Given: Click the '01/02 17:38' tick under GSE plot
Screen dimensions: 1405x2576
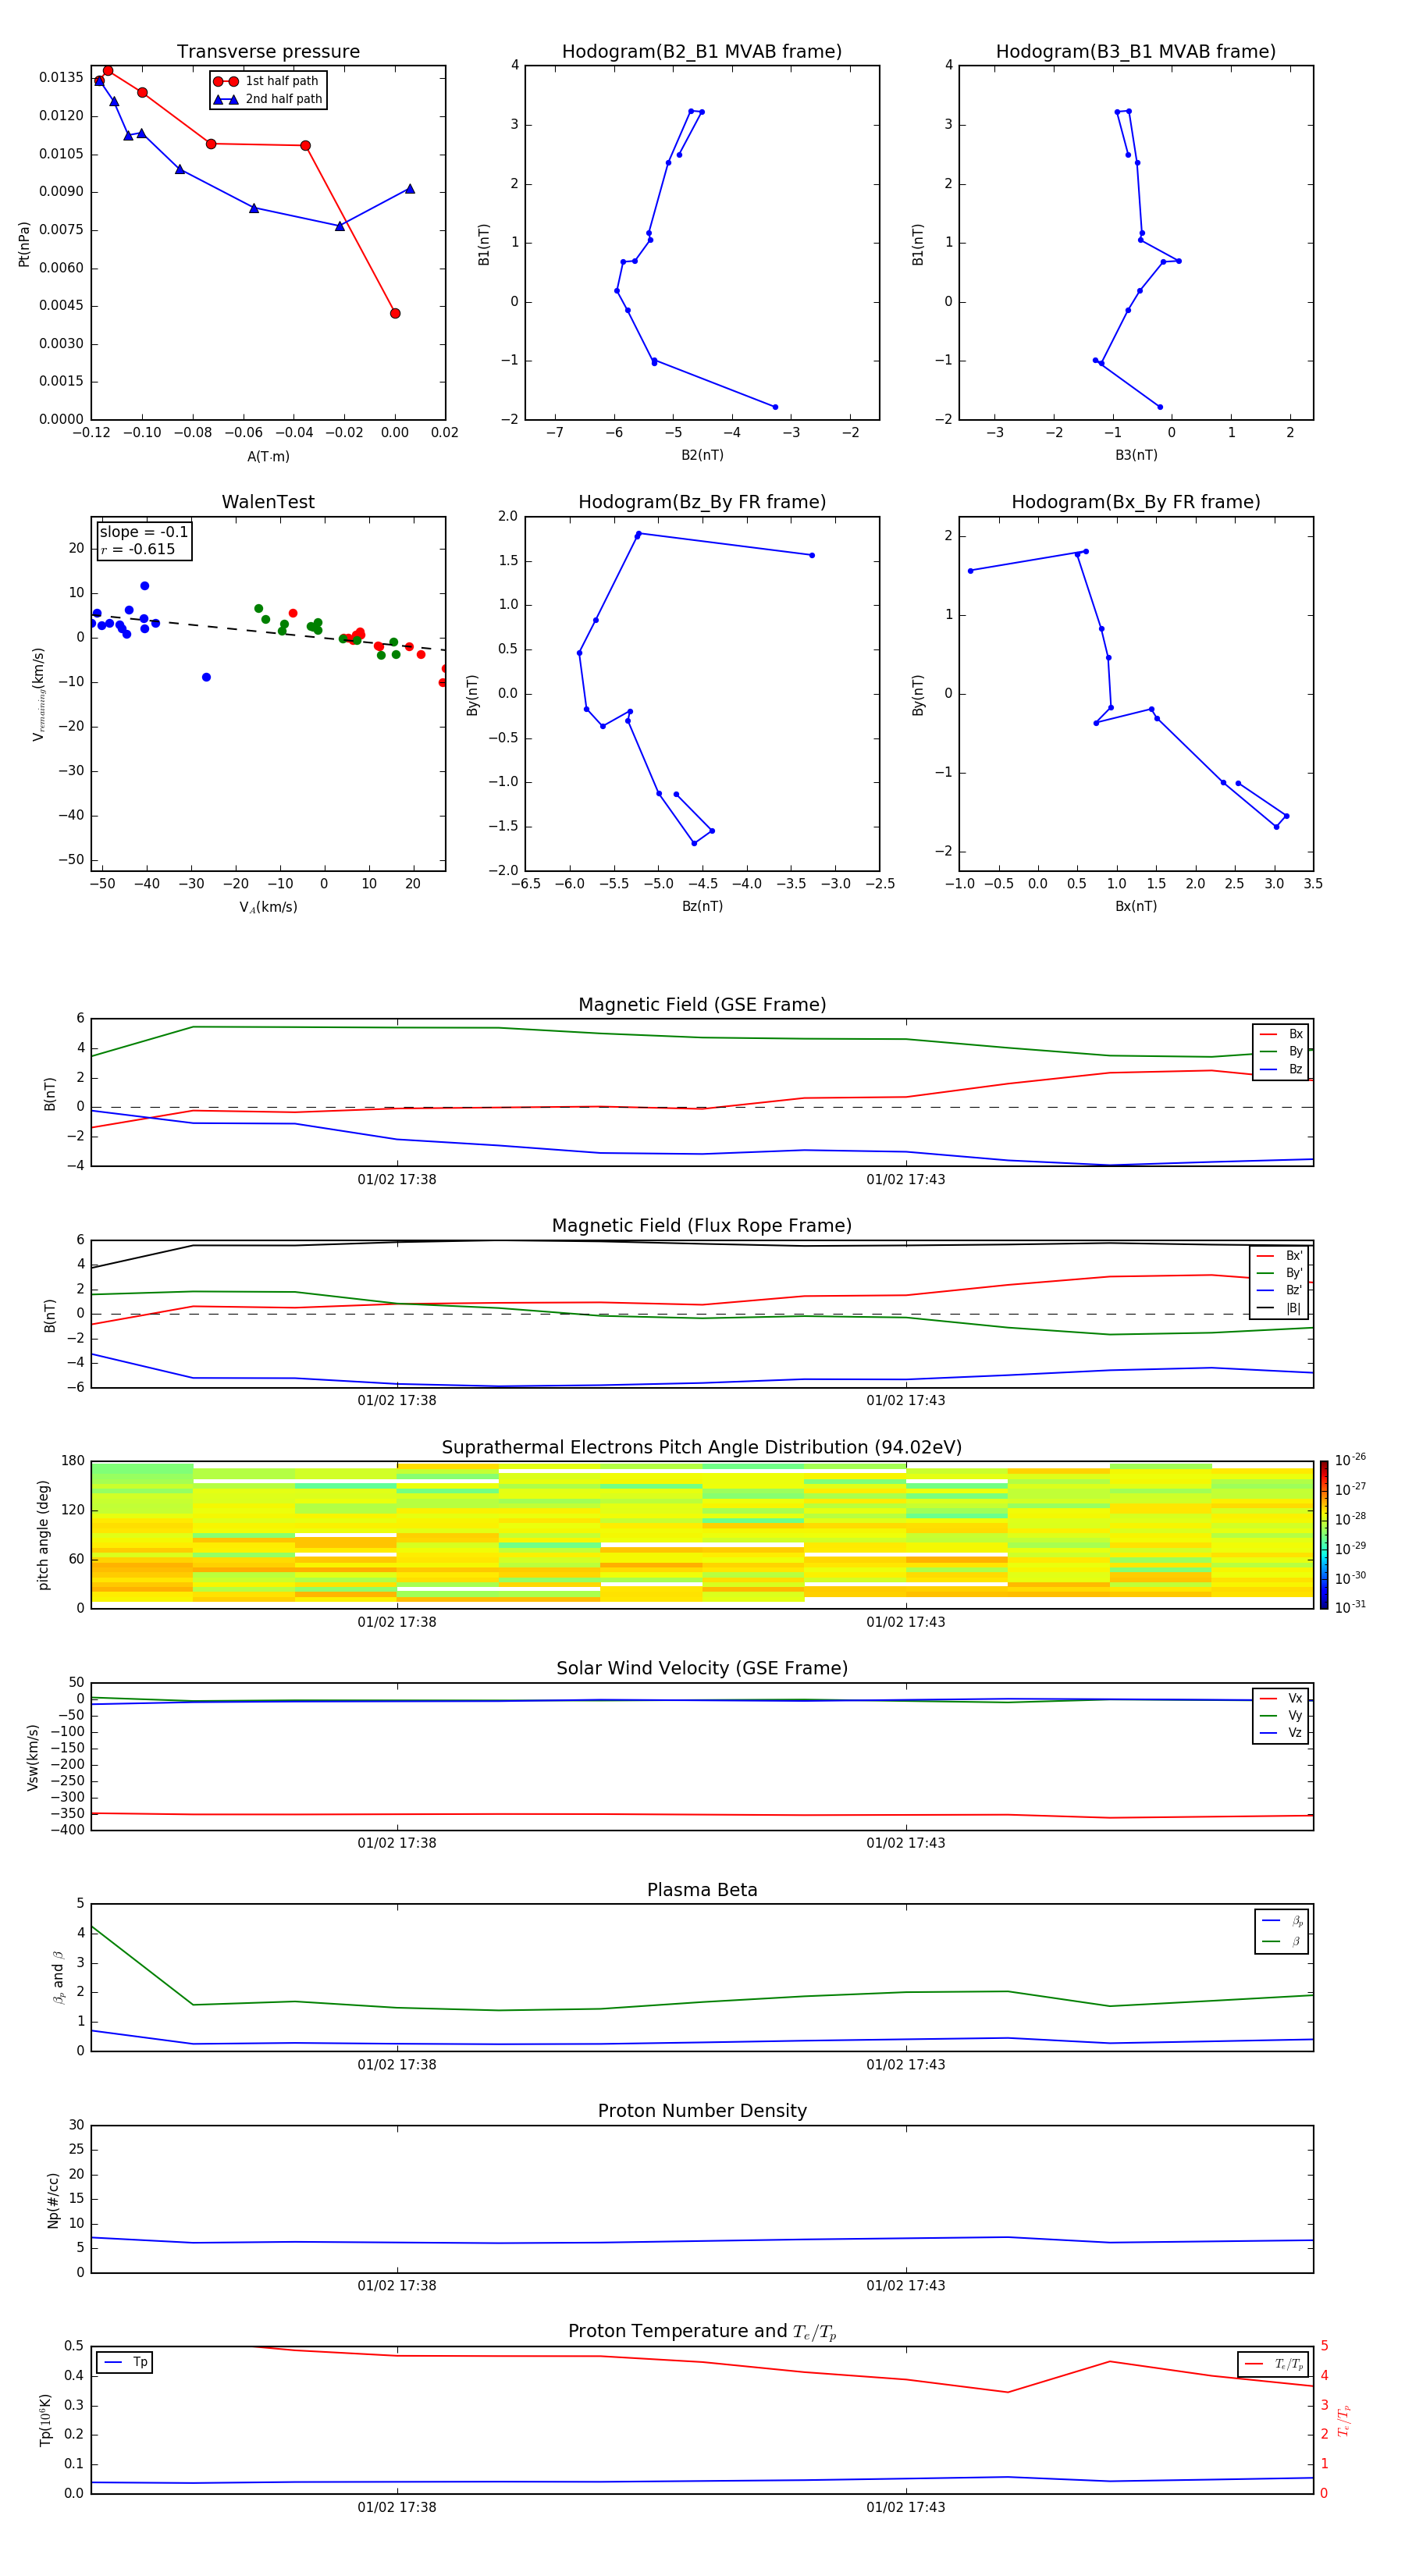Looking at the screenshot, I should coord(397,1180).
